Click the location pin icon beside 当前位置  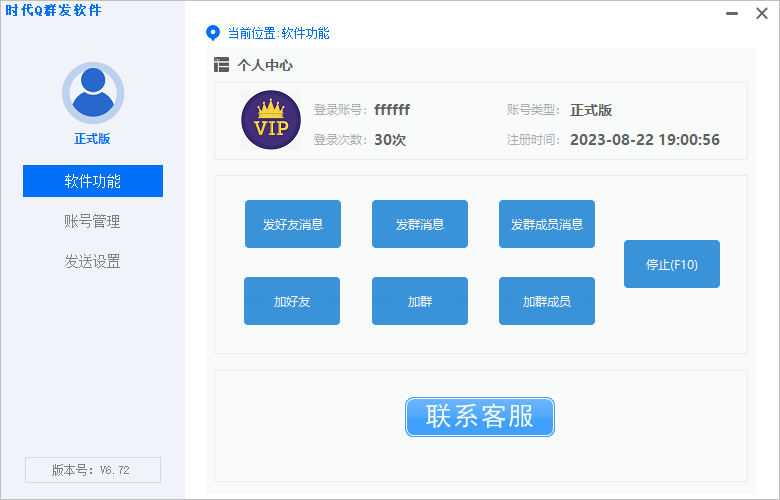click(x=212, y=33)
